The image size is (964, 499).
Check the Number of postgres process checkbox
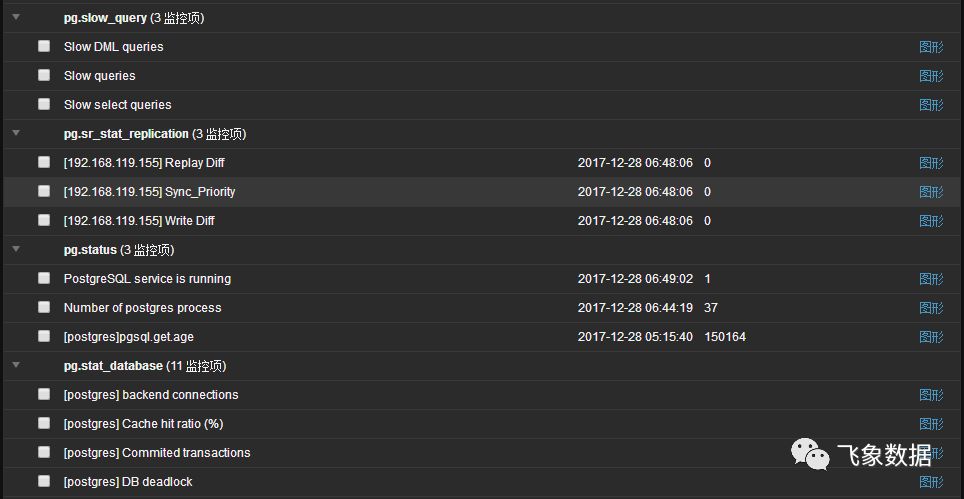(44, 307)
